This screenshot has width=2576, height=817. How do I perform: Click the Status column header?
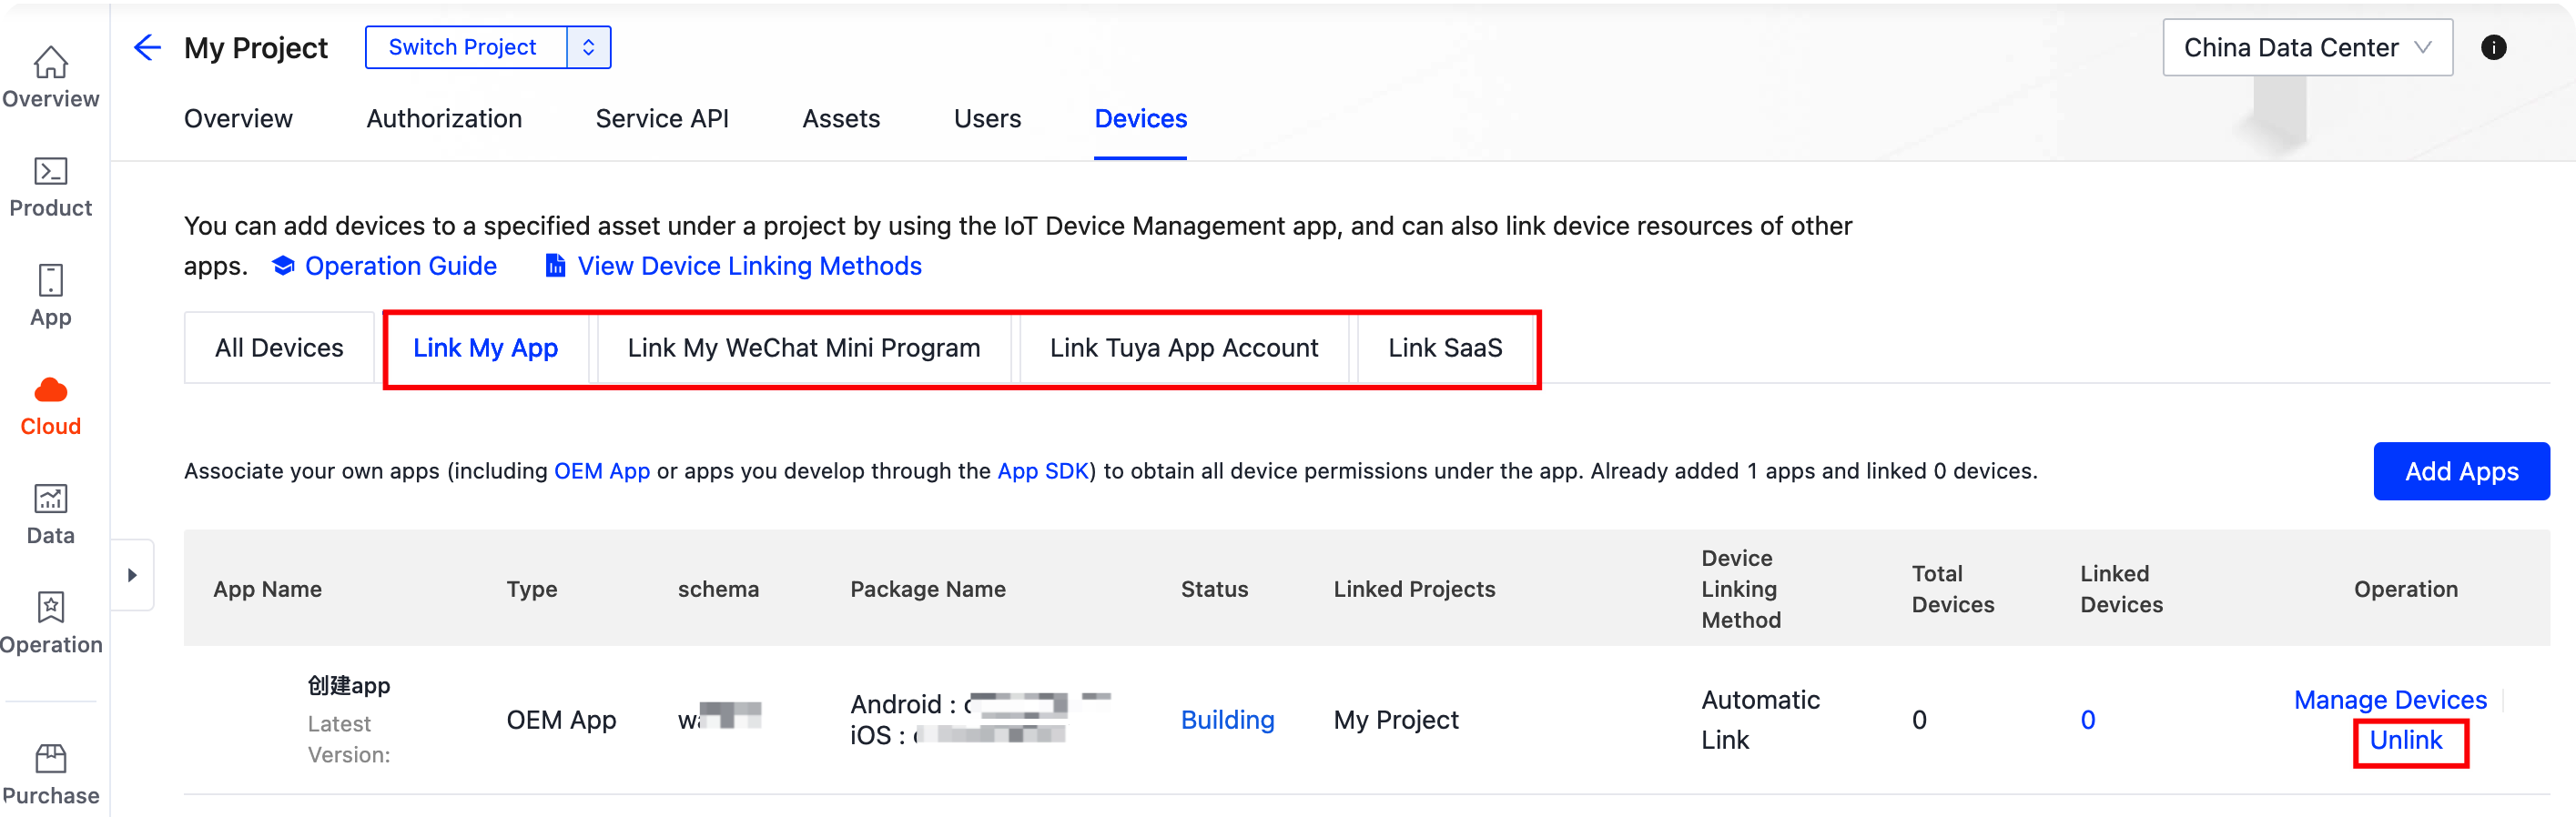tap(1214, 589)
